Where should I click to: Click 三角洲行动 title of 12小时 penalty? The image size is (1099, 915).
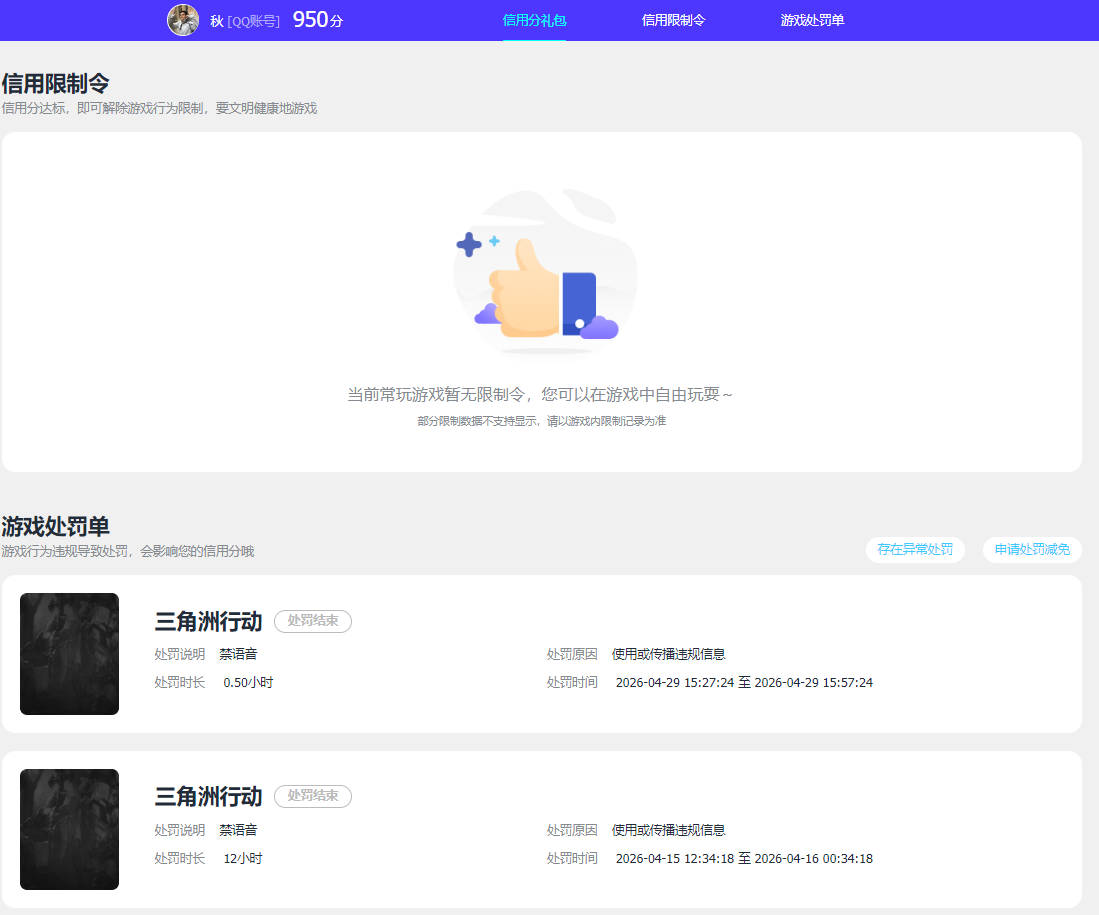tap(208, 797)
